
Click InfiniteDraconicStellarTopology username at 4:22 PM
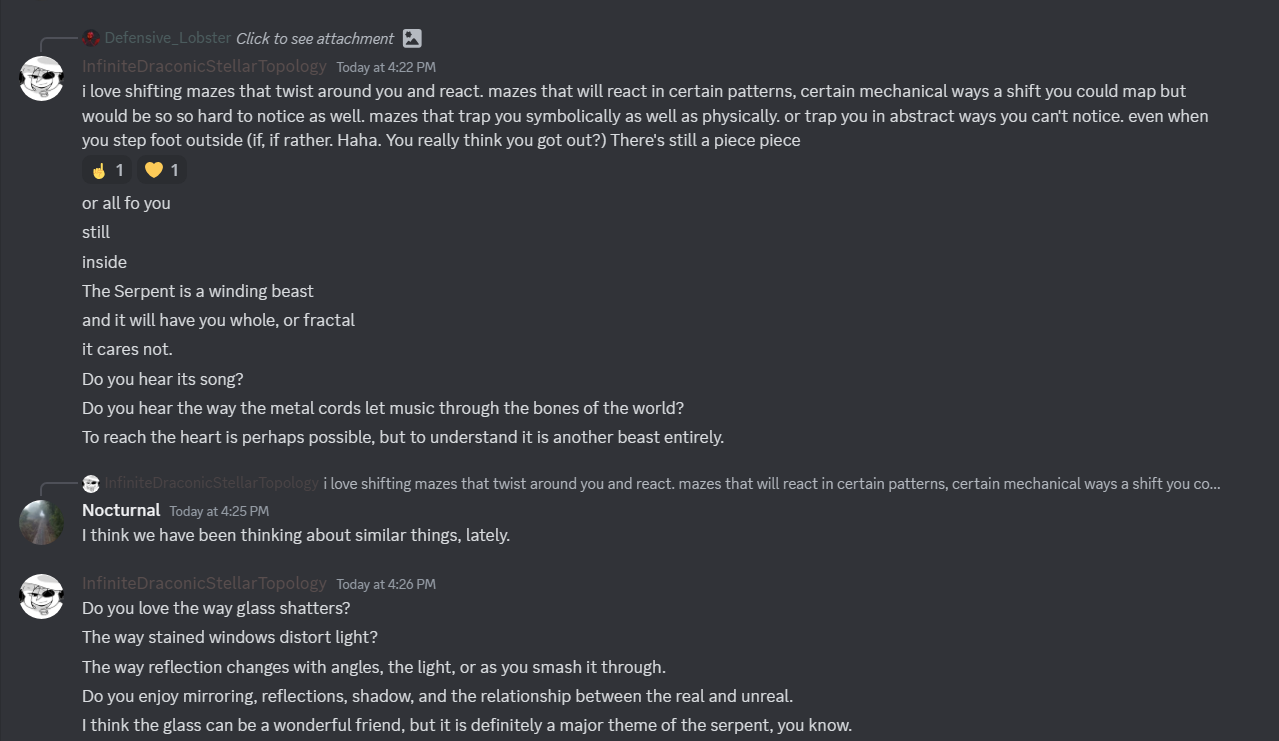[204, 66]
